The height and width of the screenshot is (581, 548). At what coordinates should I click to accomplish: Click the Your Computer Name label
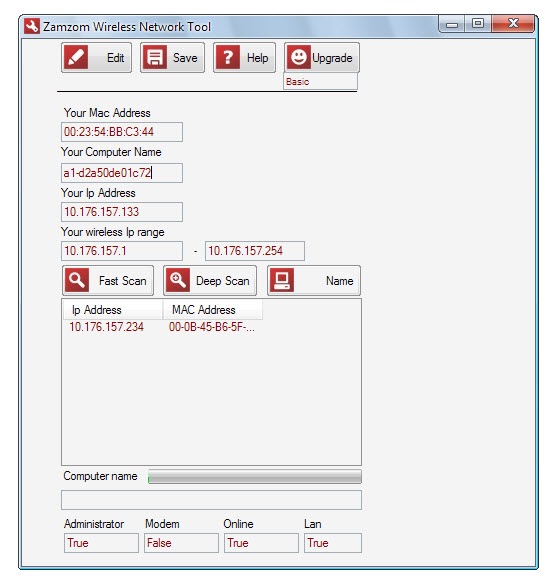[x=111, y=152]
